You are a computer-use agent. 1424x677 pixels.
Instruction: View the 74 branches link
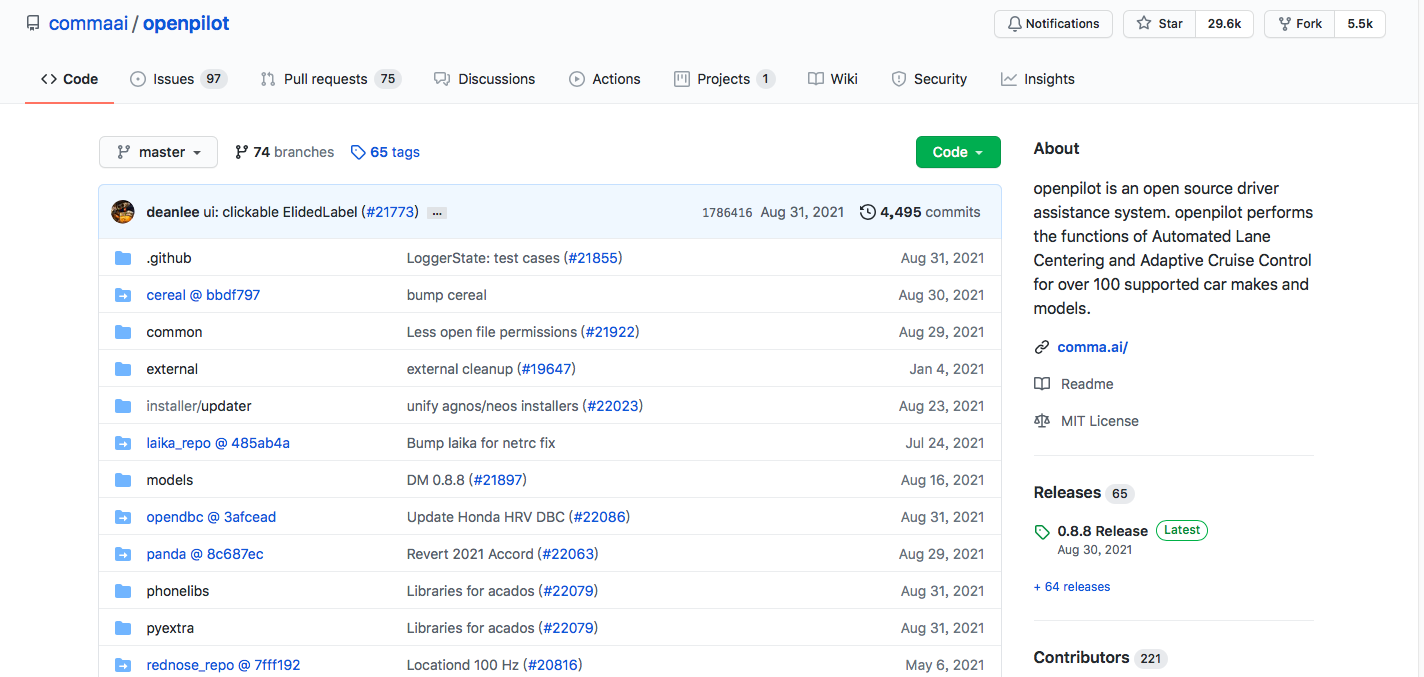tap(284, 152)
